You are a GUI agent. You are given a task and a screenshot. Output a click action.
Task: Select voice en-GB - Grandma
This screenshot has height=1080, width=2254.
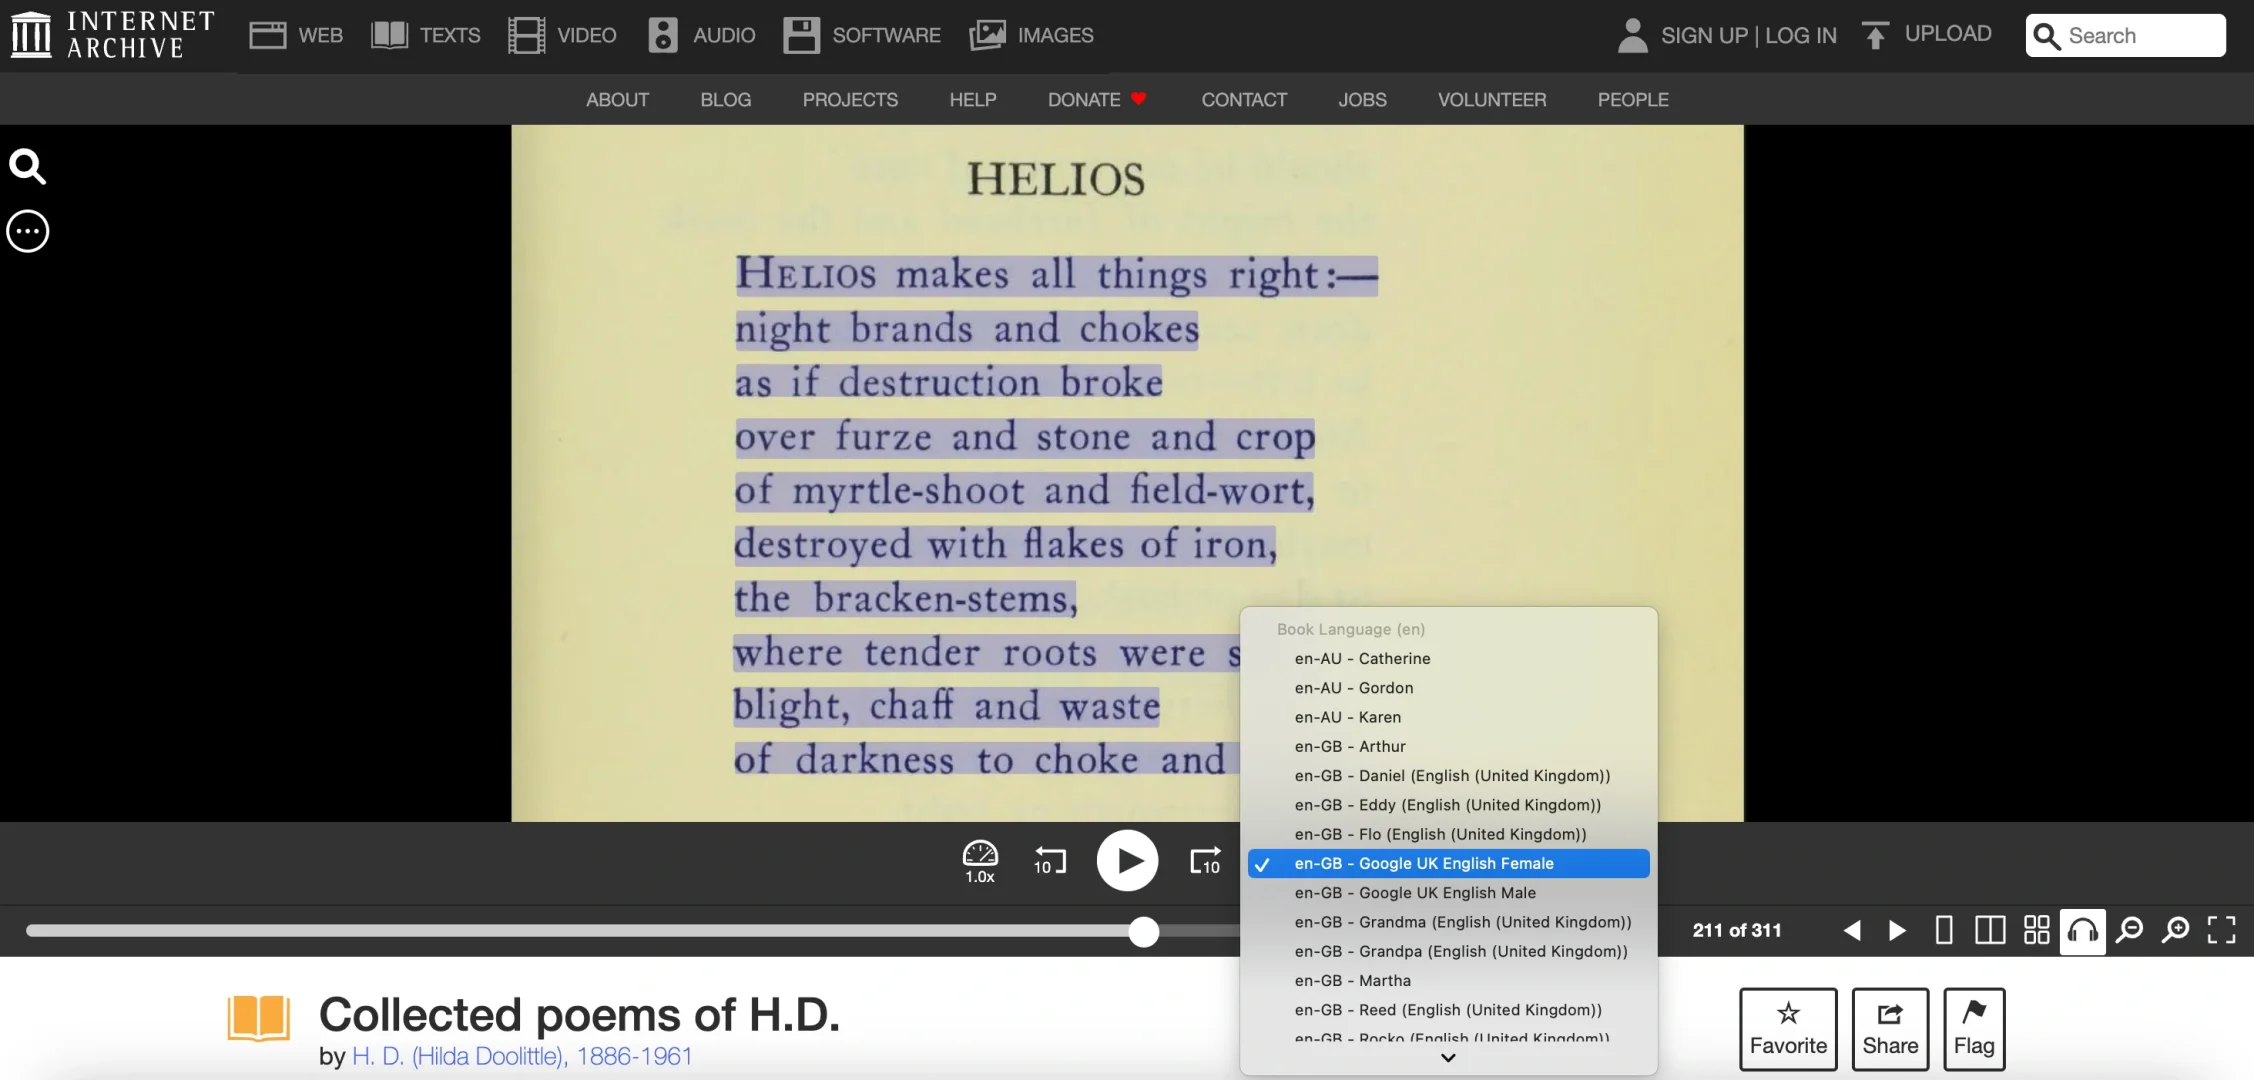click(x=1449, y=922)
